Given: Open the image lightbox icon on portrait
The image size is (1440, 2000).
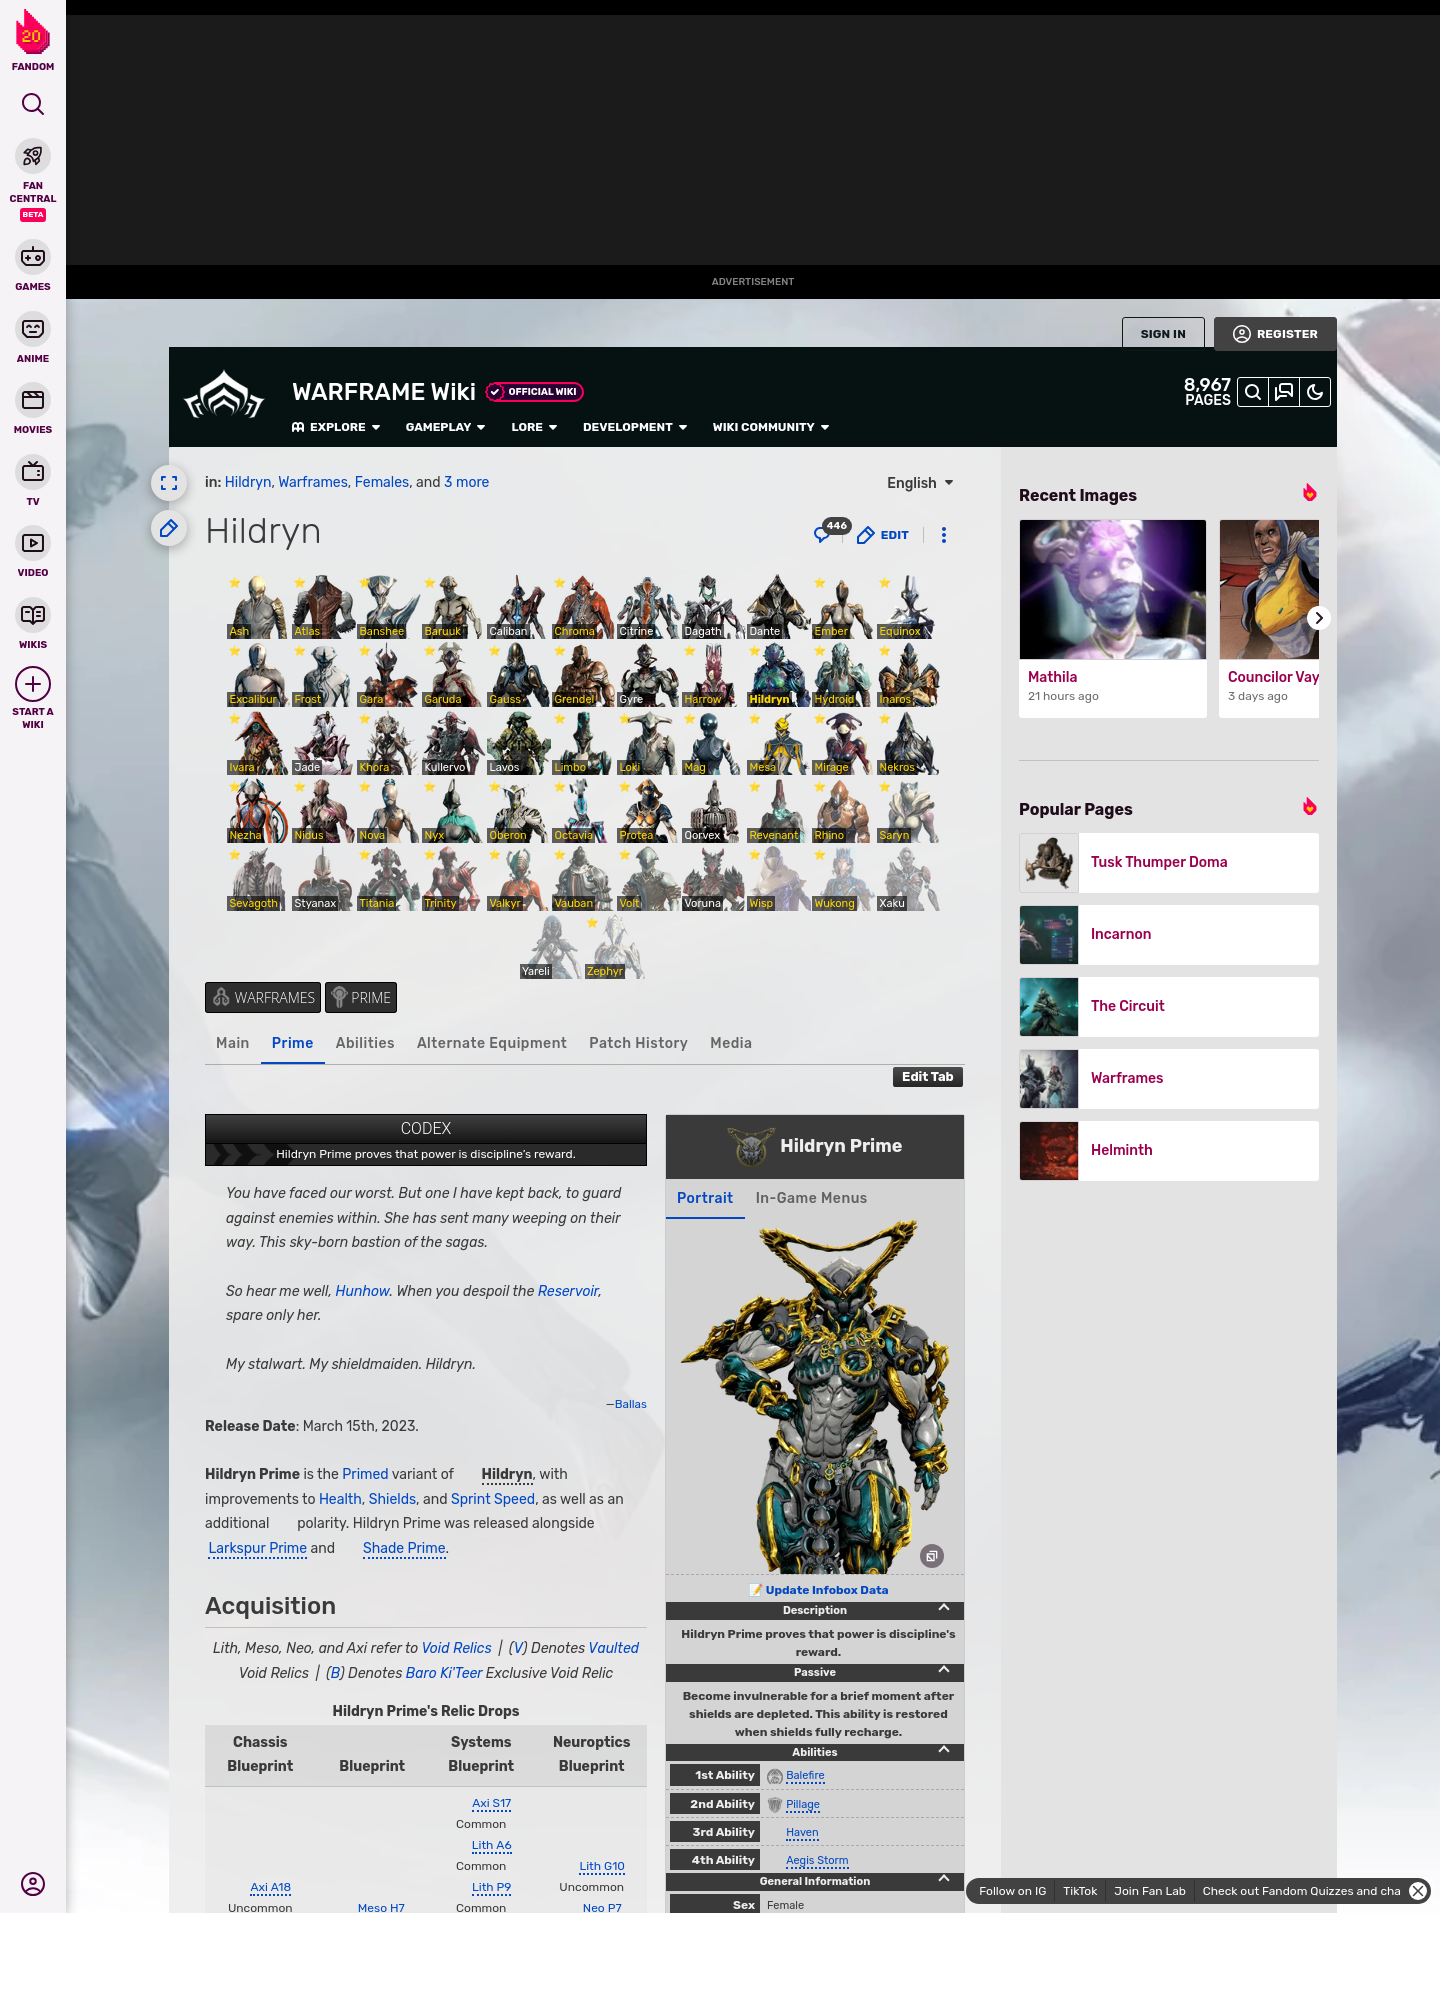Looking at the screenshot, I should pos(932,1556).
